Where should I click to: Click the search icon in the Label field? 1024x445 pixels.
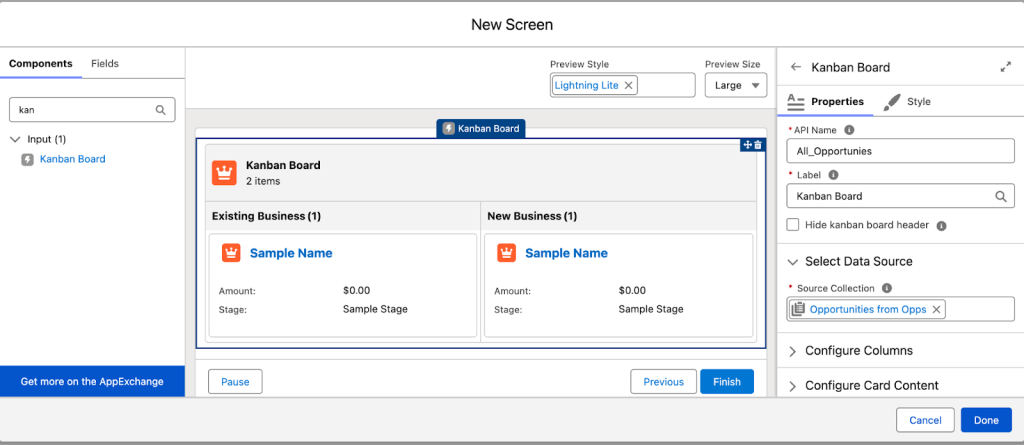coord(1001,197)
